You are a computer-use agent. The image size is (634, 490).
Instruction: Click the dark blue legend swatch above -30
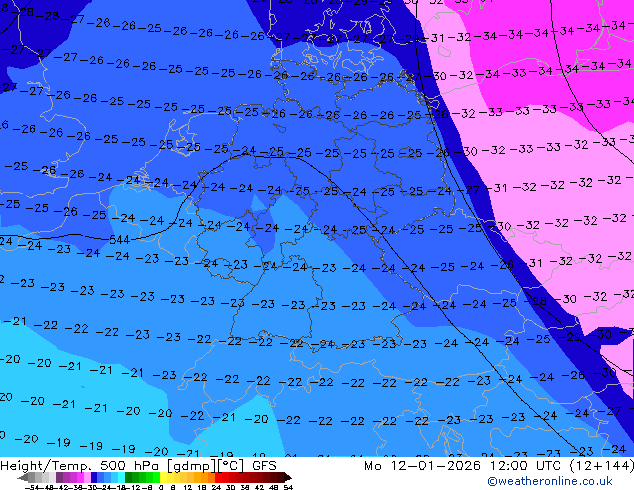pyautogui.click(x=94, y=478)
